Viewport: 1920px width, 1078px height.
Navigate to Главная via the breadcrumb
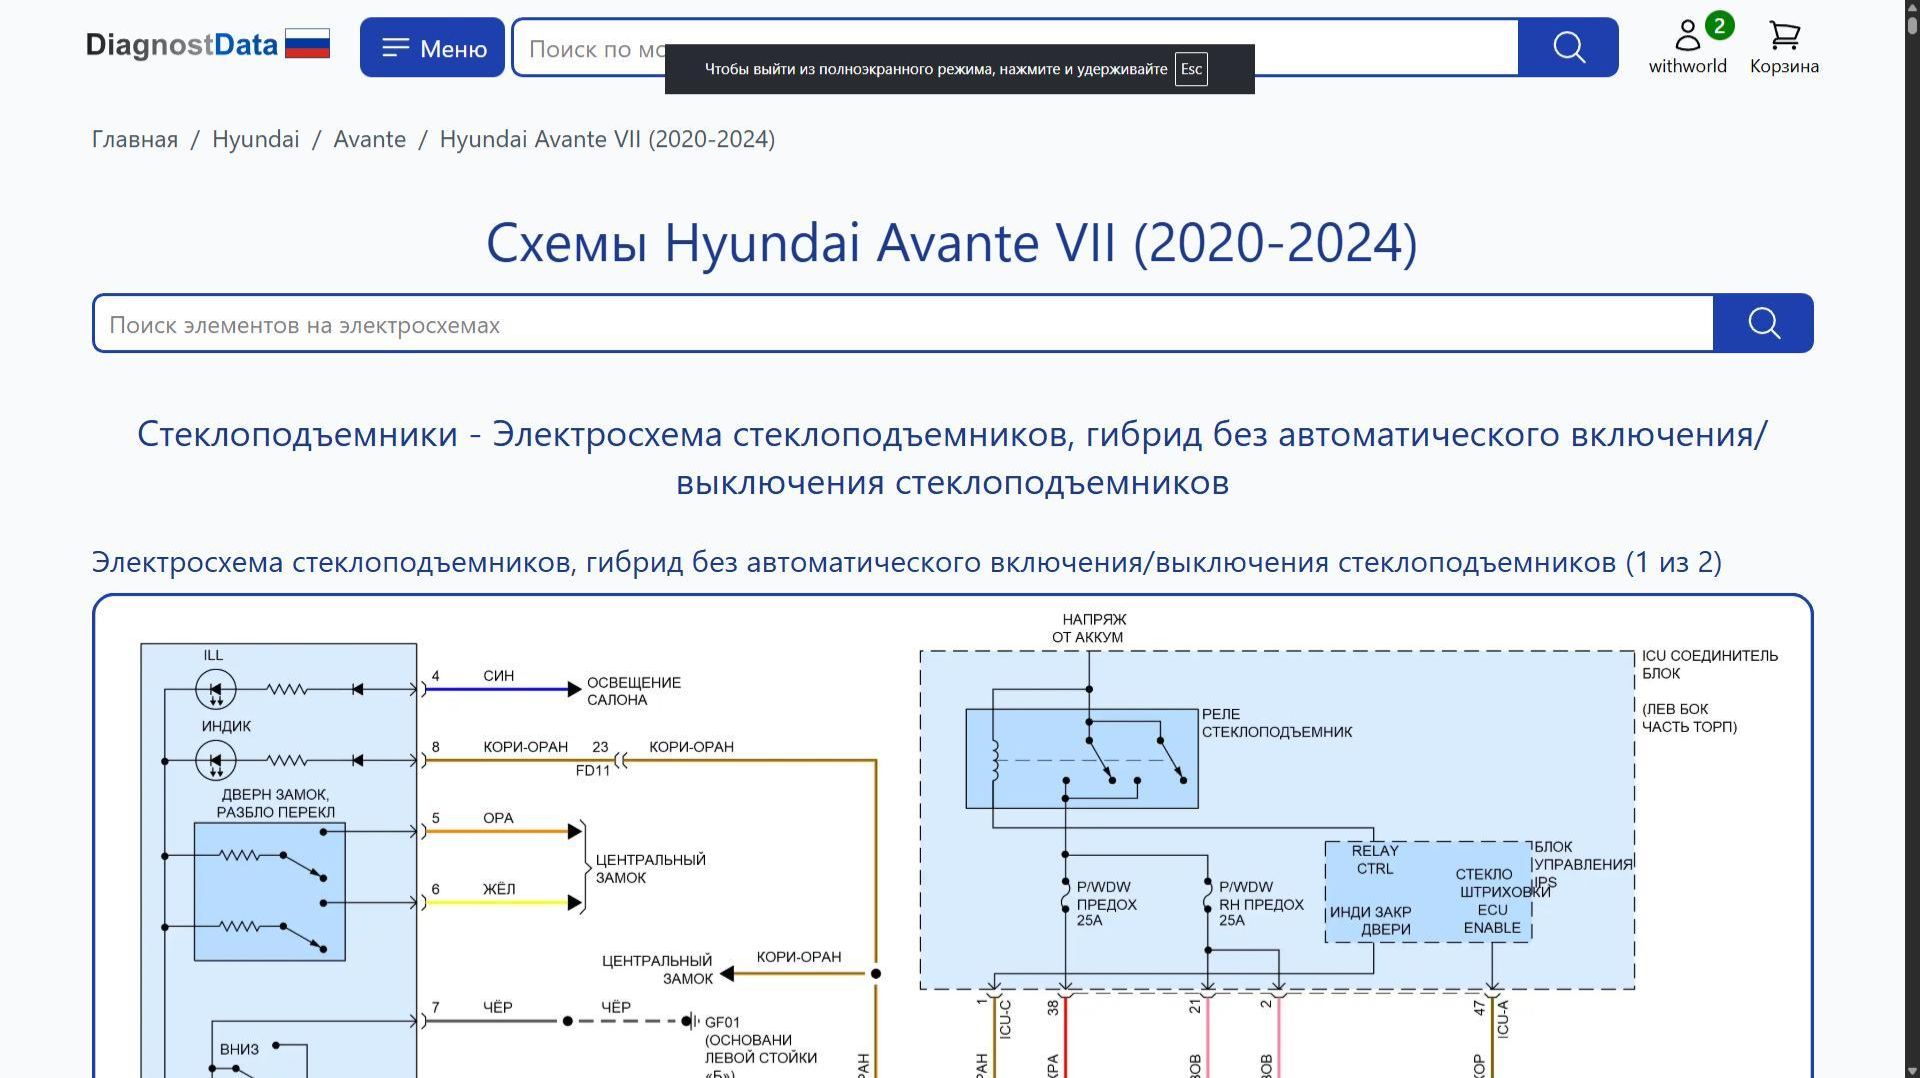132,139
